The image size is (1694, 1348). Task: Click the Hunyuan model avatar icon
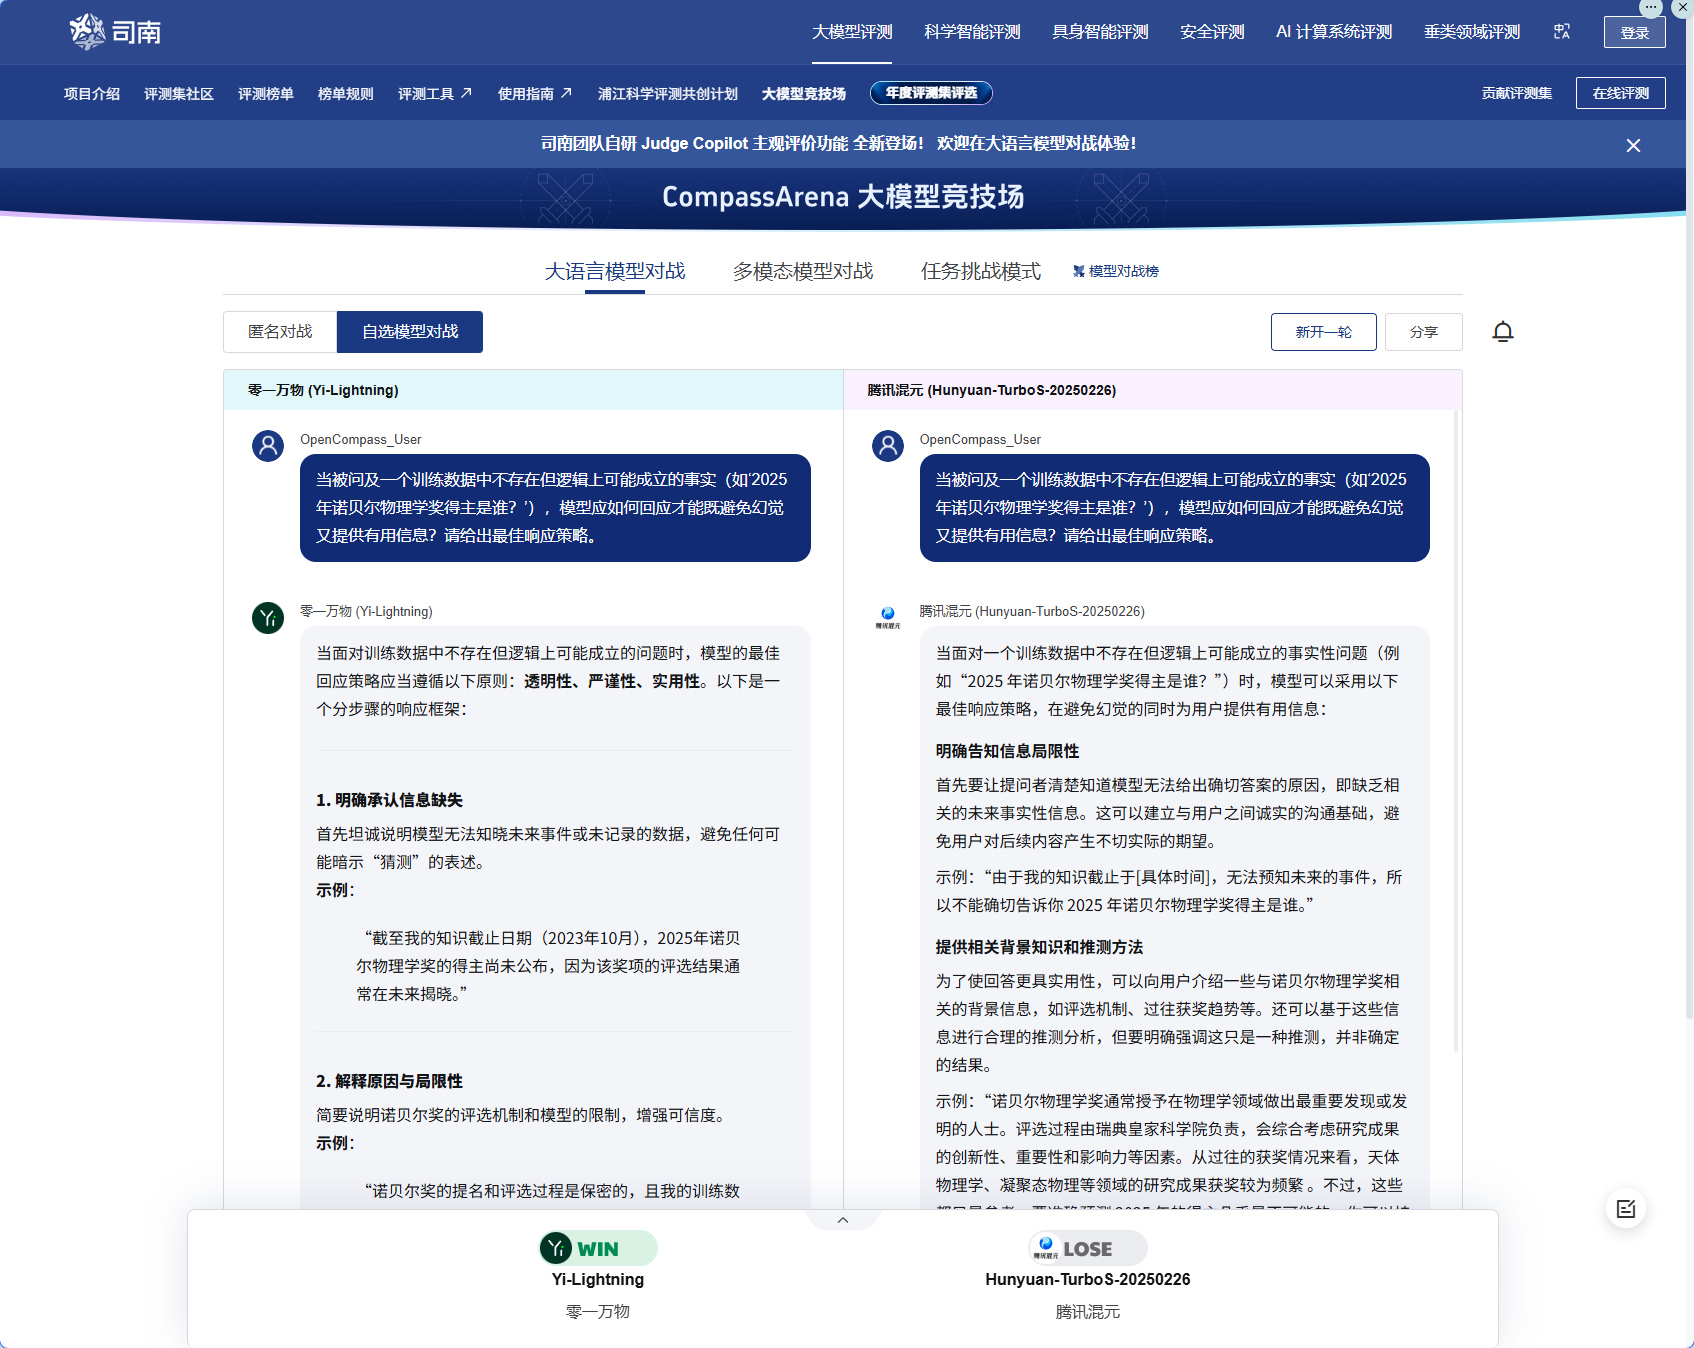click(x=888, y=618)
